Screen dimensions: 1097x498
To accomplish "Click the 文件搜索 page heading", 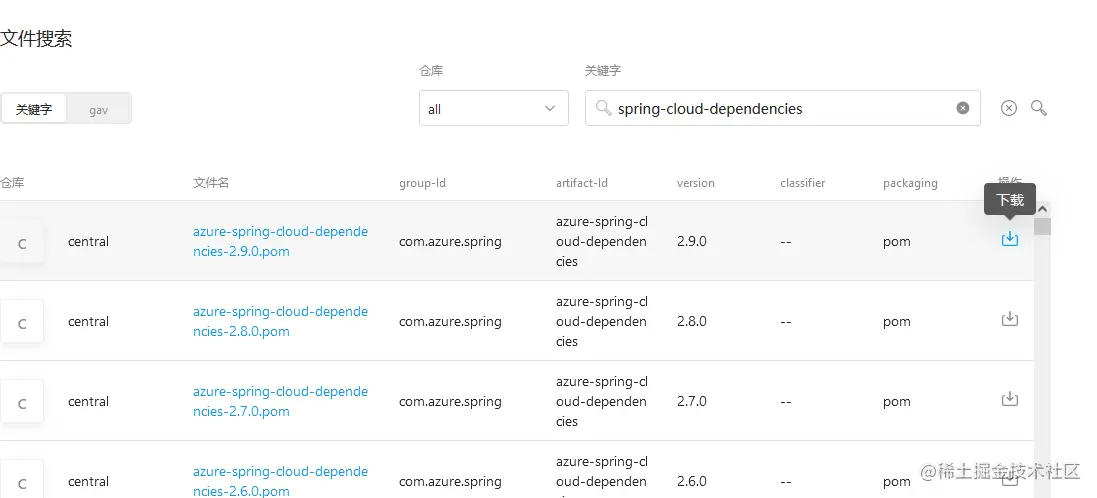I will coord(36,38).
